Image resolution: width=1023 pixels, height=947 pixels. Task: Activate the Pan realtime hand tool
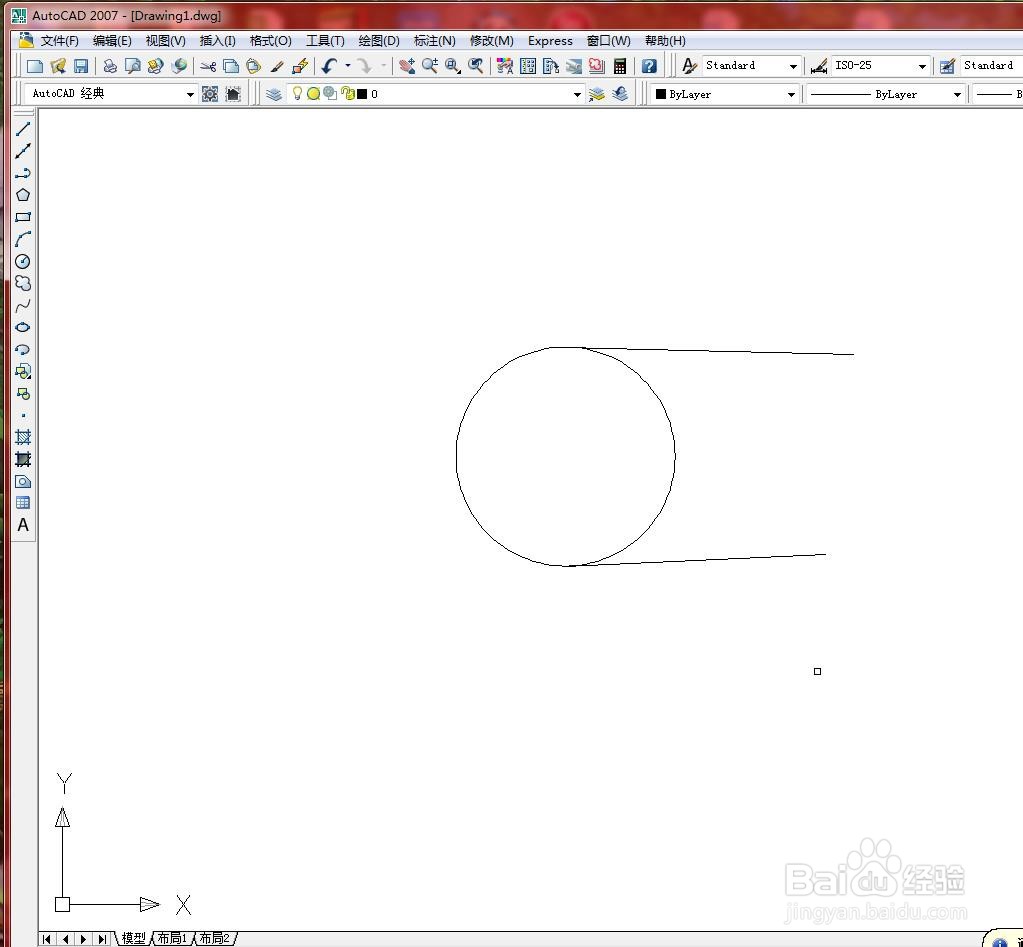[x=407, y=66]
